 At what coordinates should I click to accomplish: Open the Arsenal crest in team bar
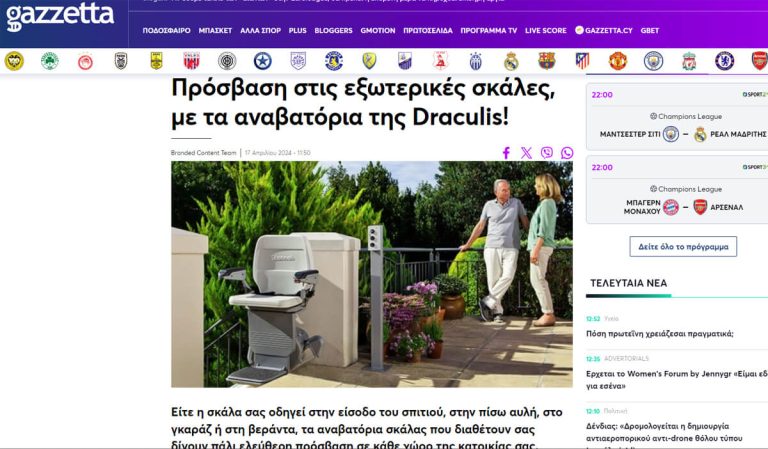click(760, 61)
